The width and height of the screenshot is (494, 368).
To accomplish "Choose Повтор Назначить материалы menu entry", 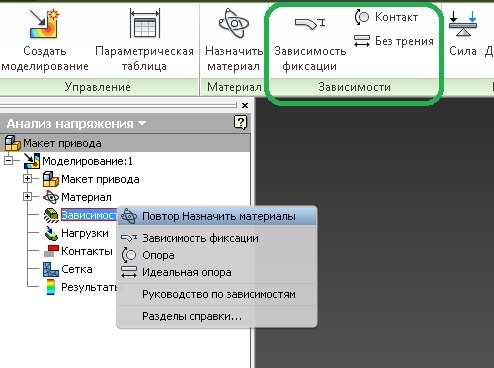I will pos(217,216).
